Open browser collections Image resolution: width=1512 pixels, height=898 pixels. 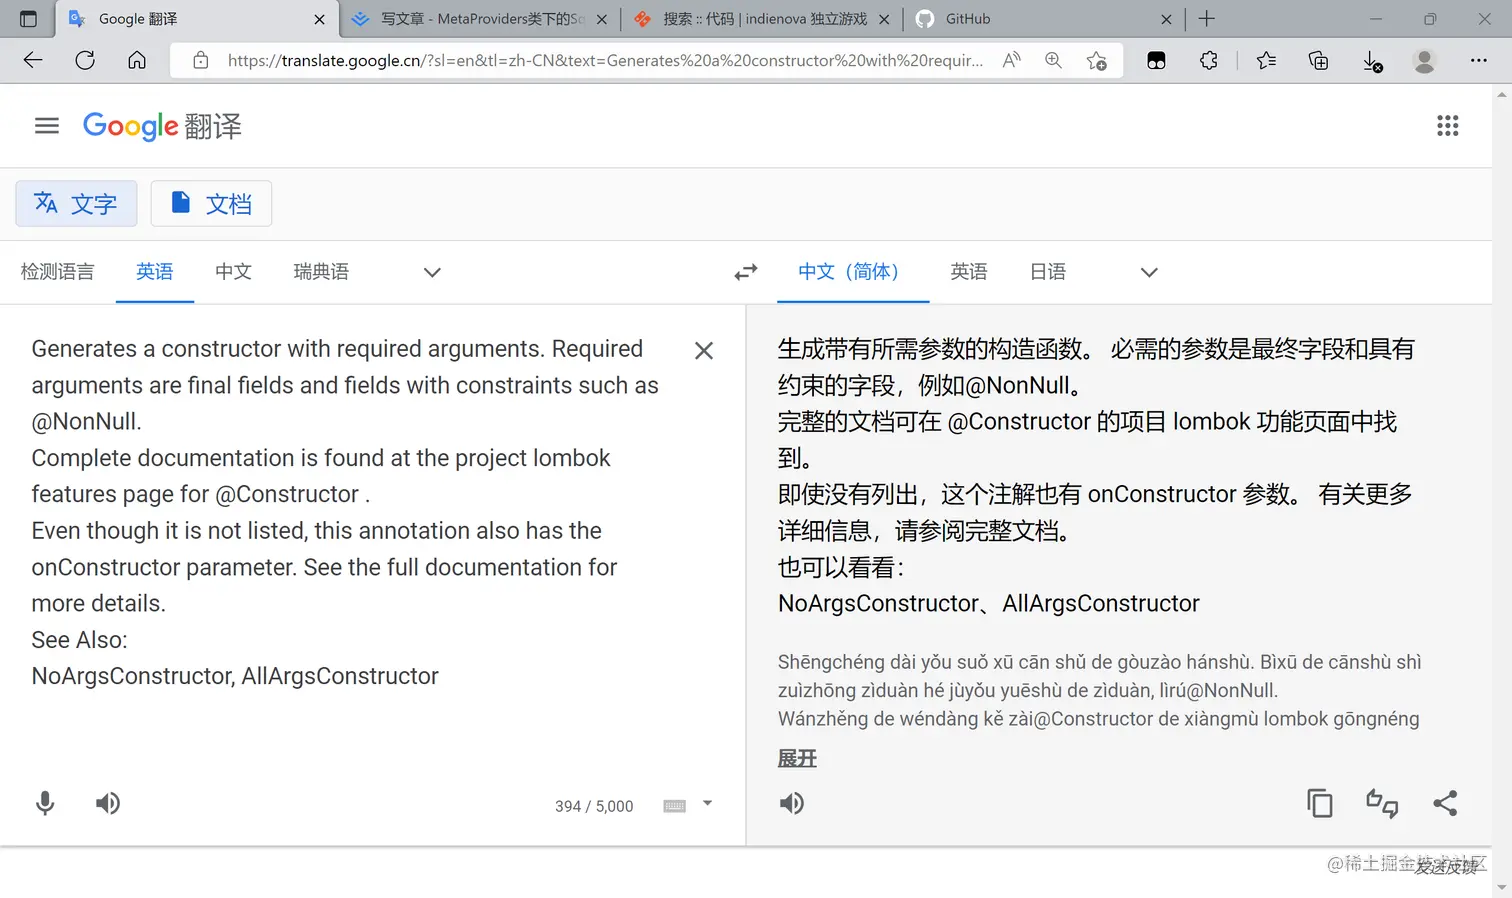click(1319, 60)
